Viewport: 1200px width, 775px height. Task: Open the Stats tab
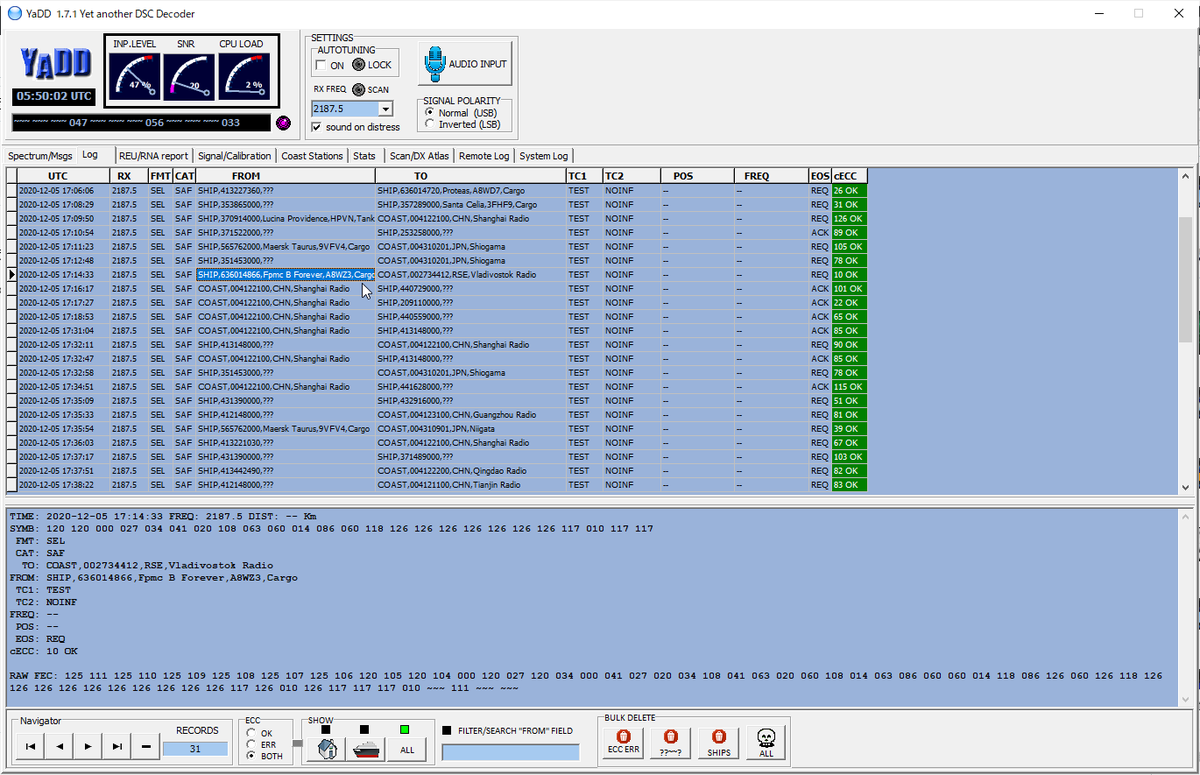pos(364,156)
